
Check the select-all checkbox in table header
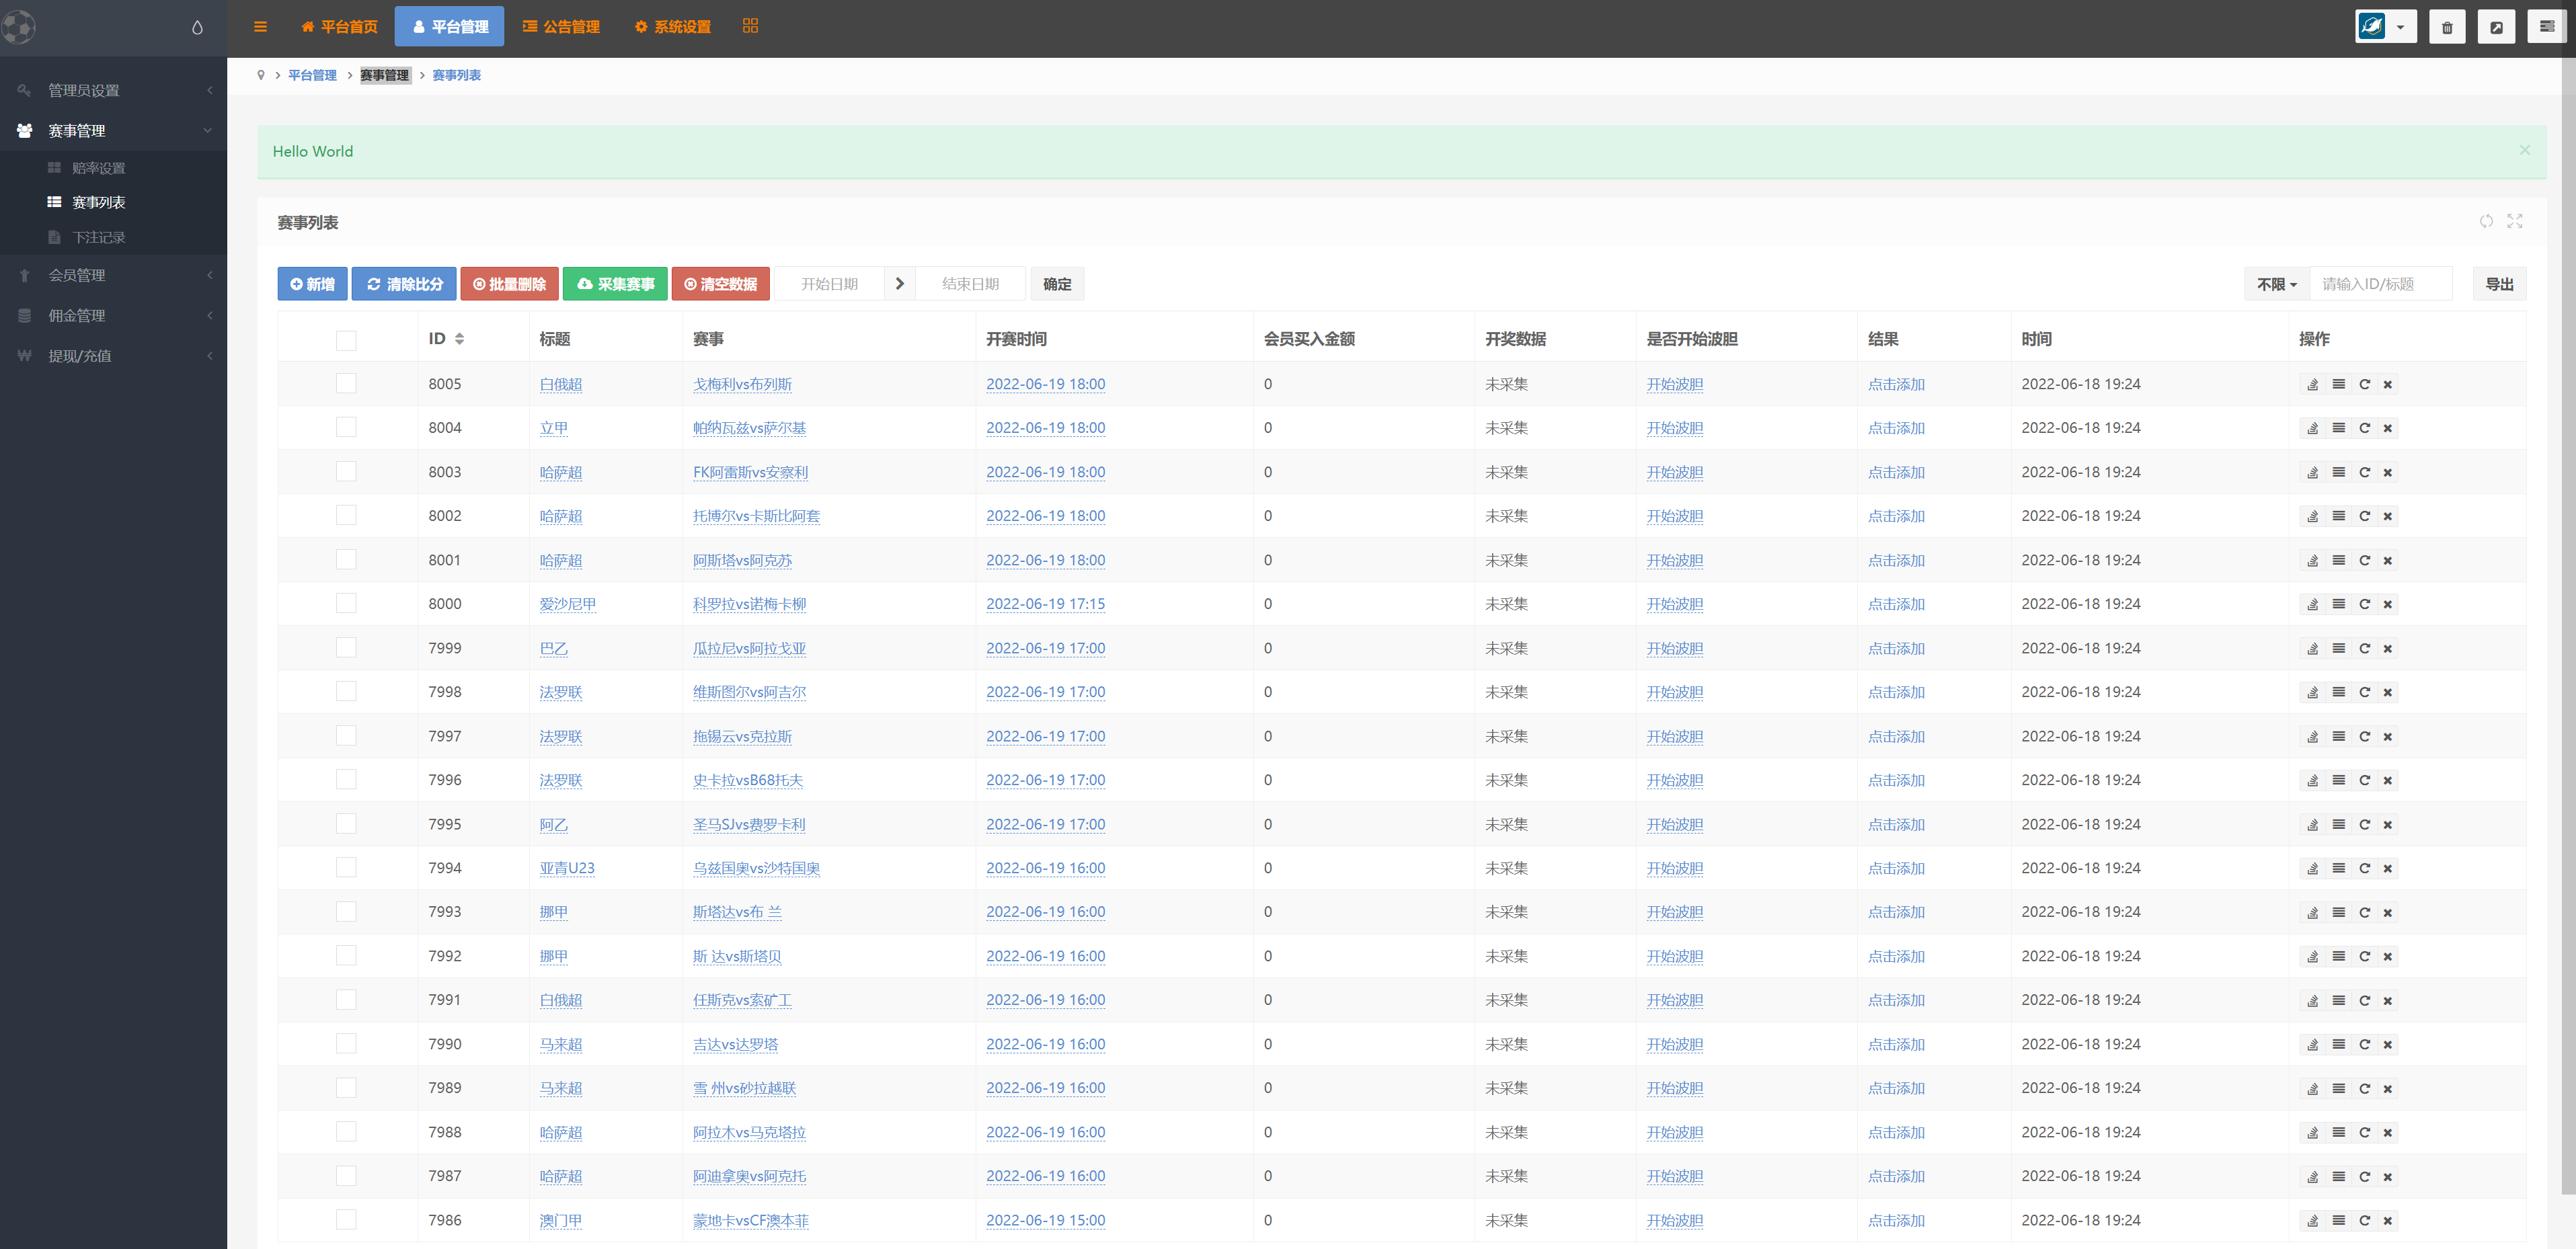(346, 340)
